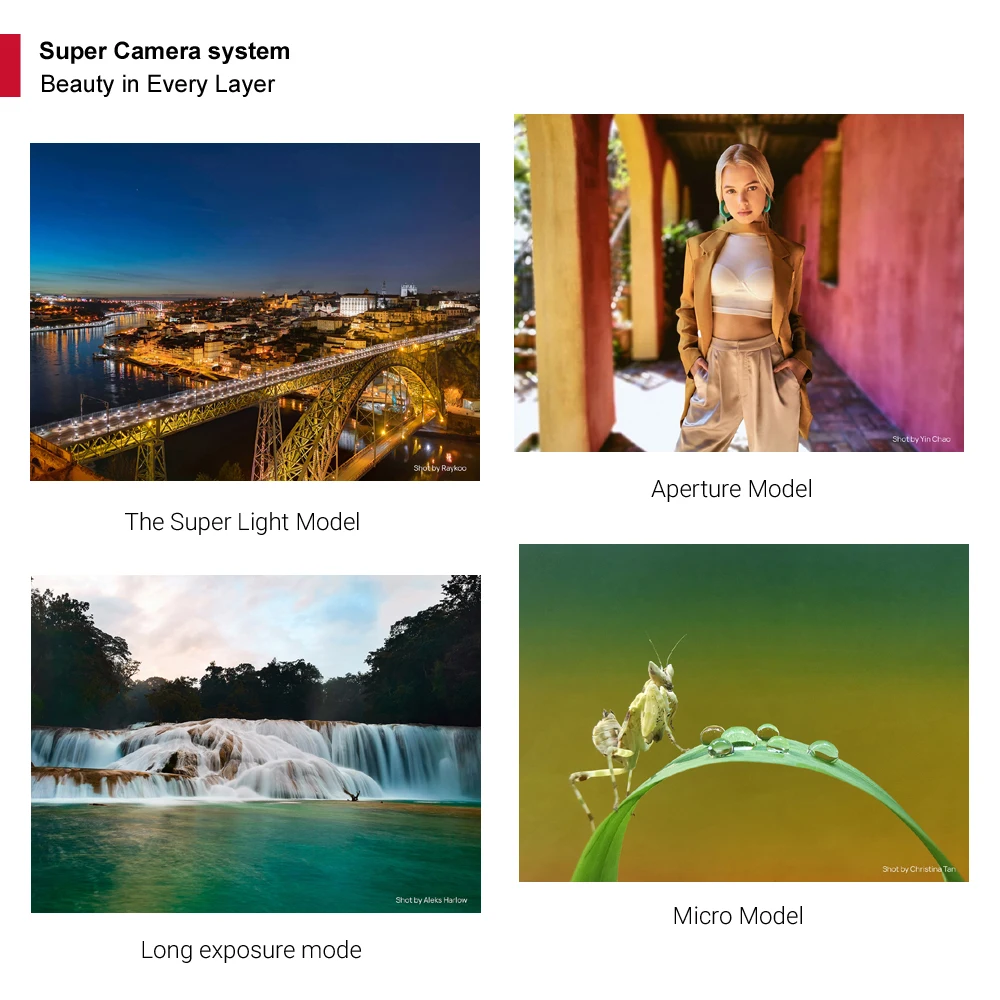Screen dimensions: 1000x1000
Task: Click the 'Shot by Yin Chao' watermark
Action: click(x=921, y=439)
